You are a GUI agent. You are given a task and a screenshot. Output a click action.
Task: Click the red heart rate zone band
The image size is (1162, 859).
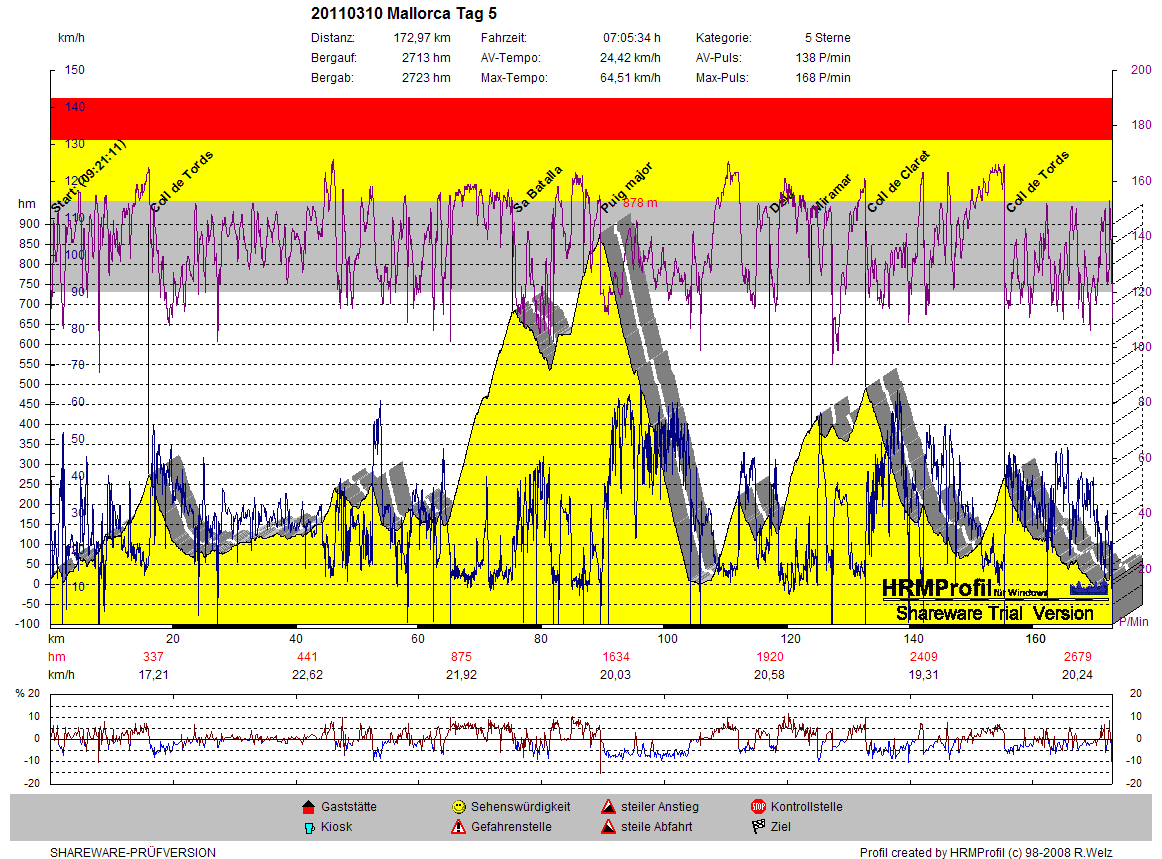tap(580, 118)
